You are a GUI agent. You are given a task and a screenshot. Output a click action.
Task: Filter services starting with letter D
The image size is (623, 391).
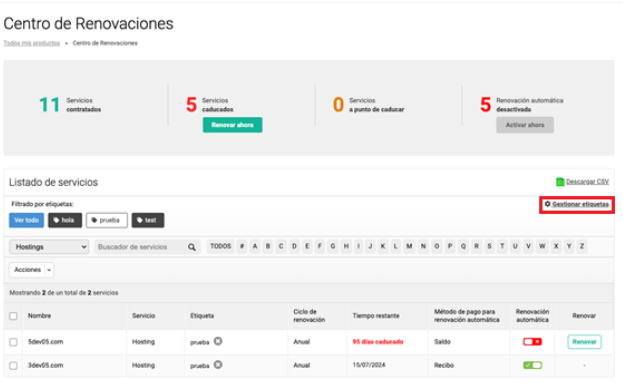[x=294, y=246]
